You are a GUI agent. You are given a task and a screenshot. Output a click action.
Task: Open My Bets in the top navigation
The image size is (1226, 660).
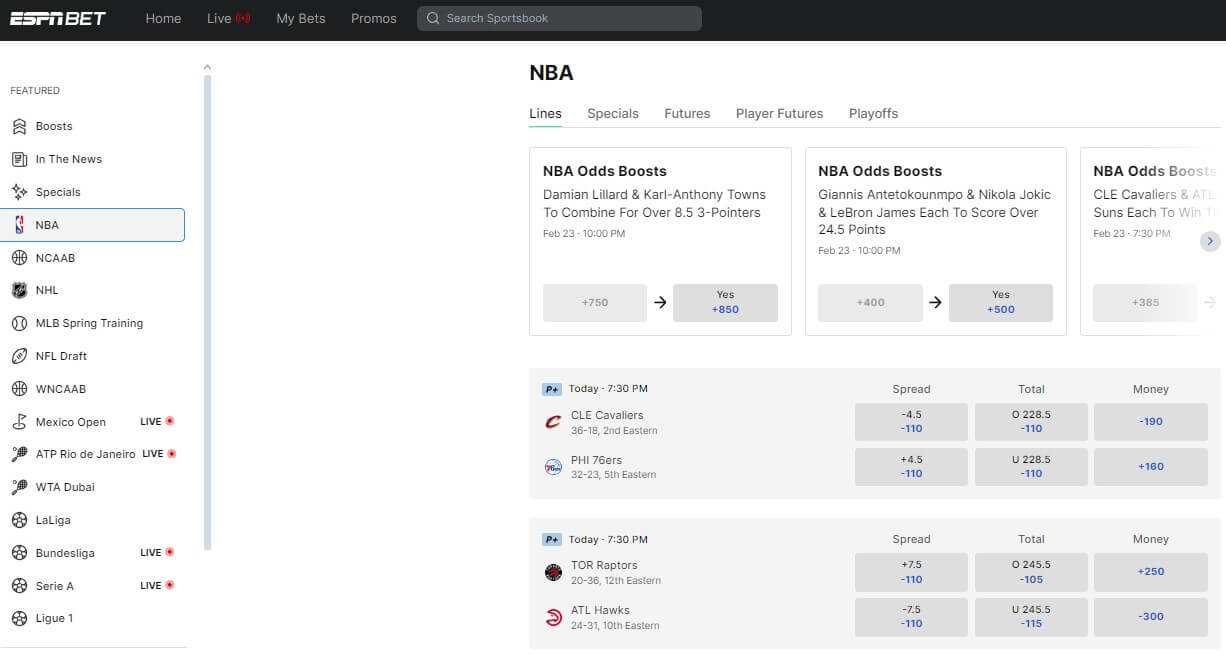tap(301, 18)
